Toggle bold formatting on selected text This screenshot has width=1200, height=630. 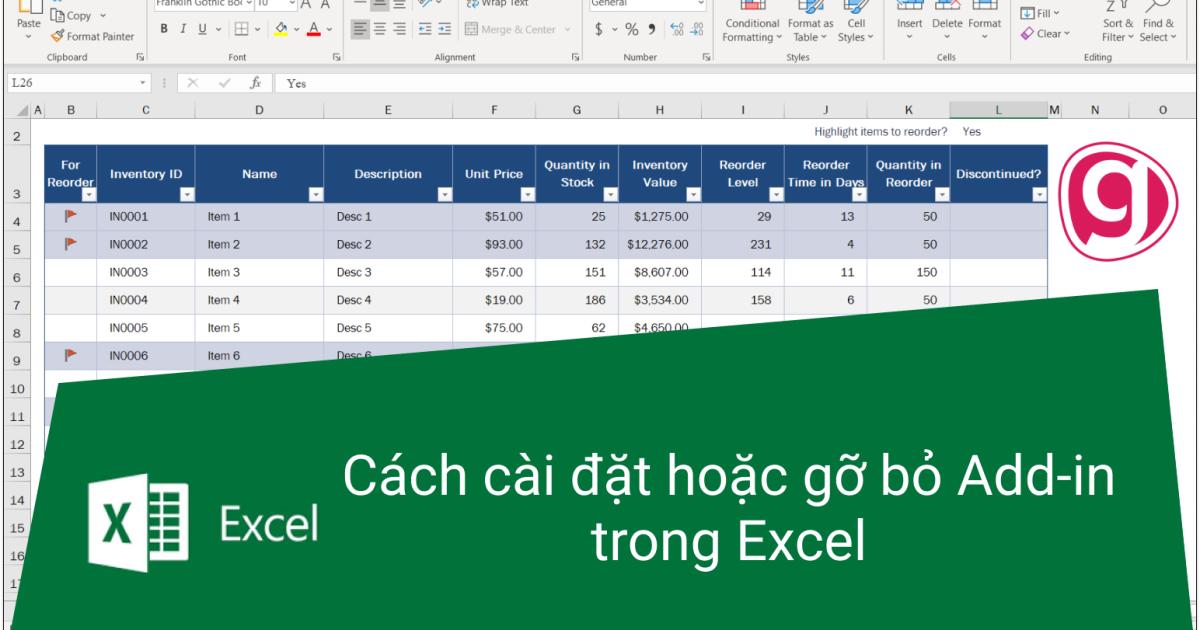[163, 29]
